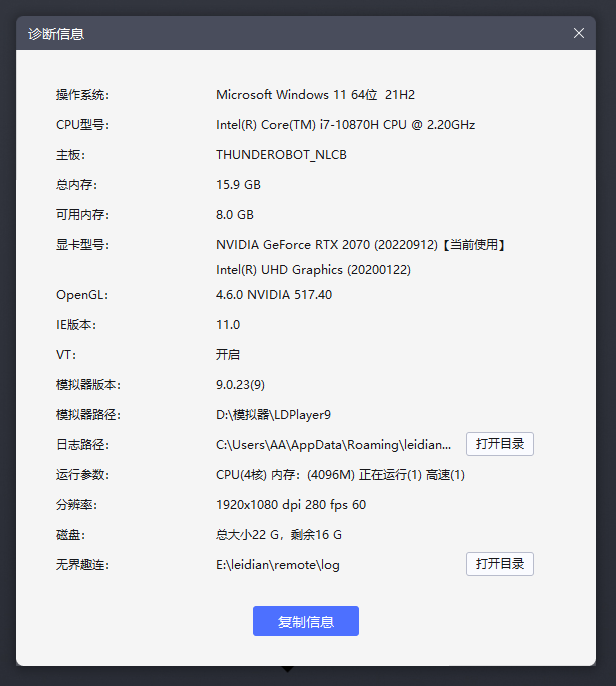Close the 诊断信息 dialog

[x=578, y=33]
